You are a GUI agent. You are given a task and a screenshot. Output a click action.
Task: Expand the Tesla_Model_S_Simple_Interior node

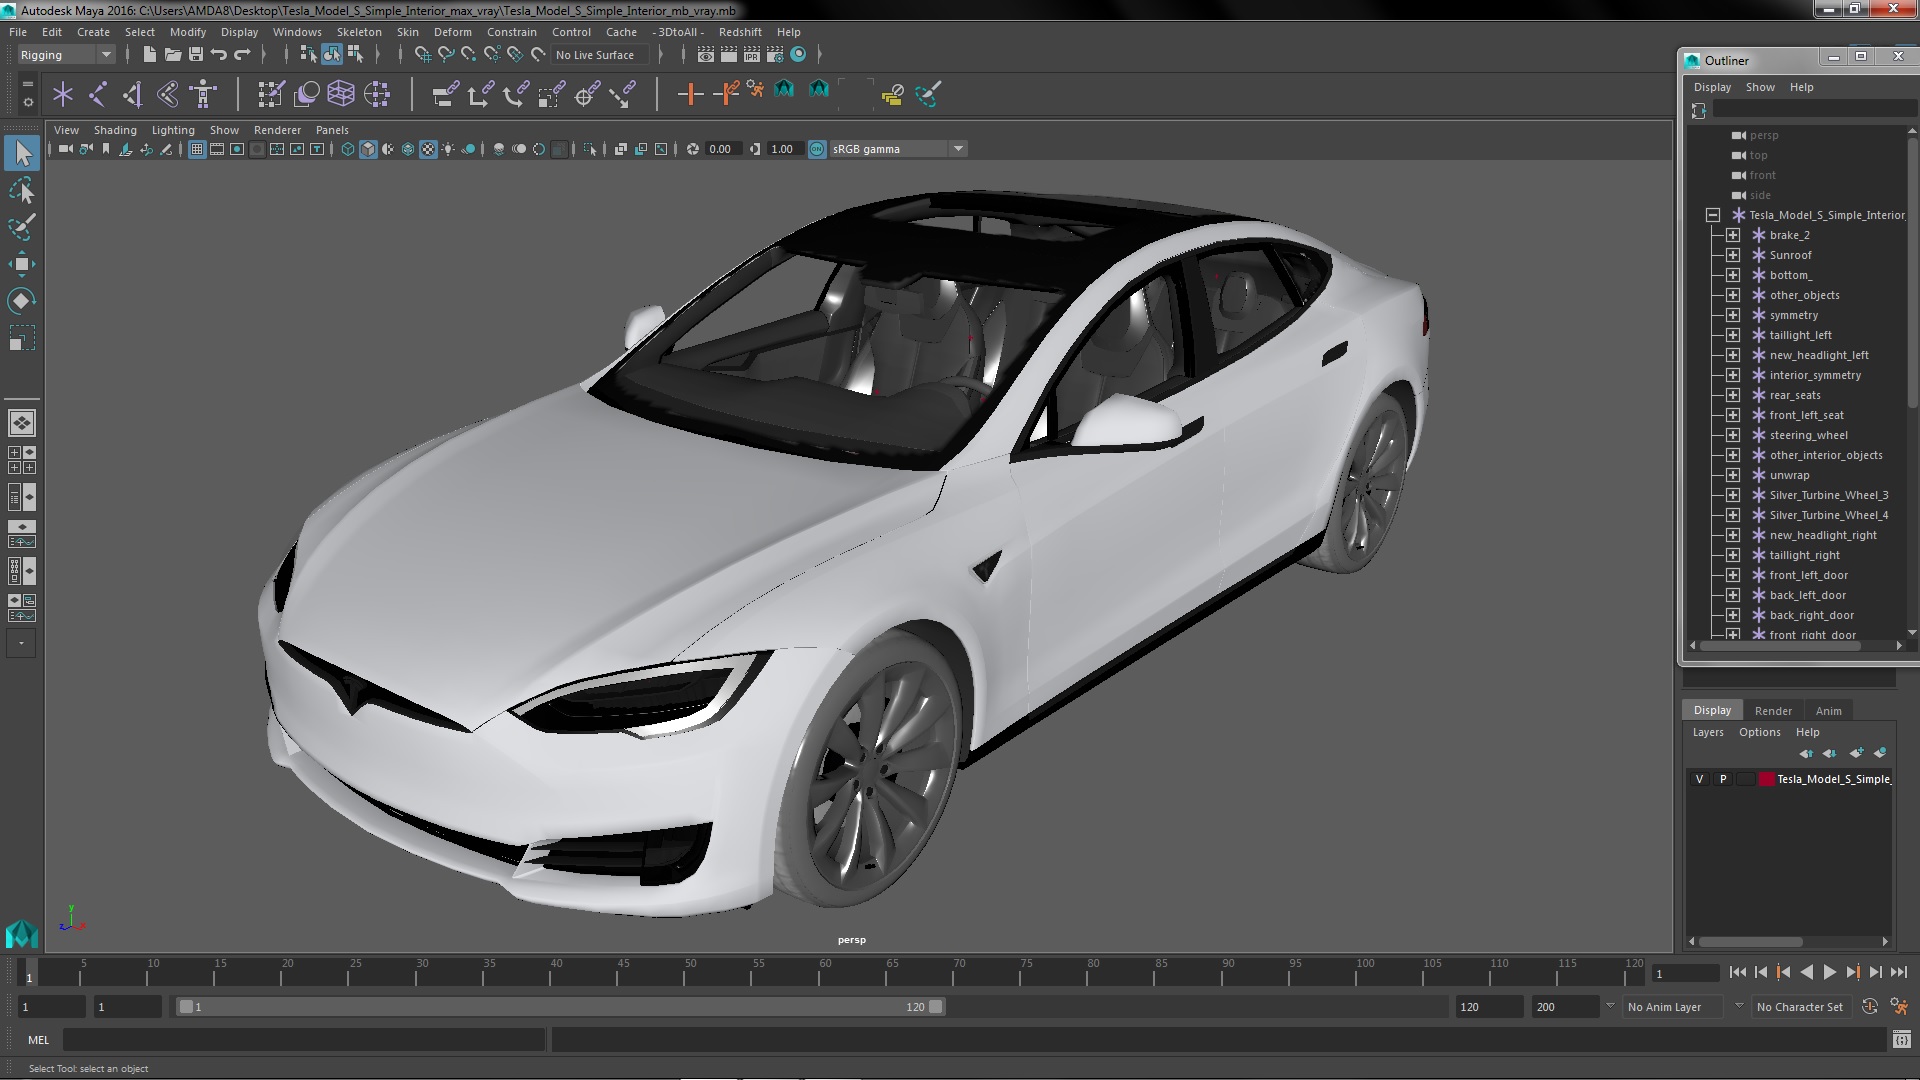1712,214
